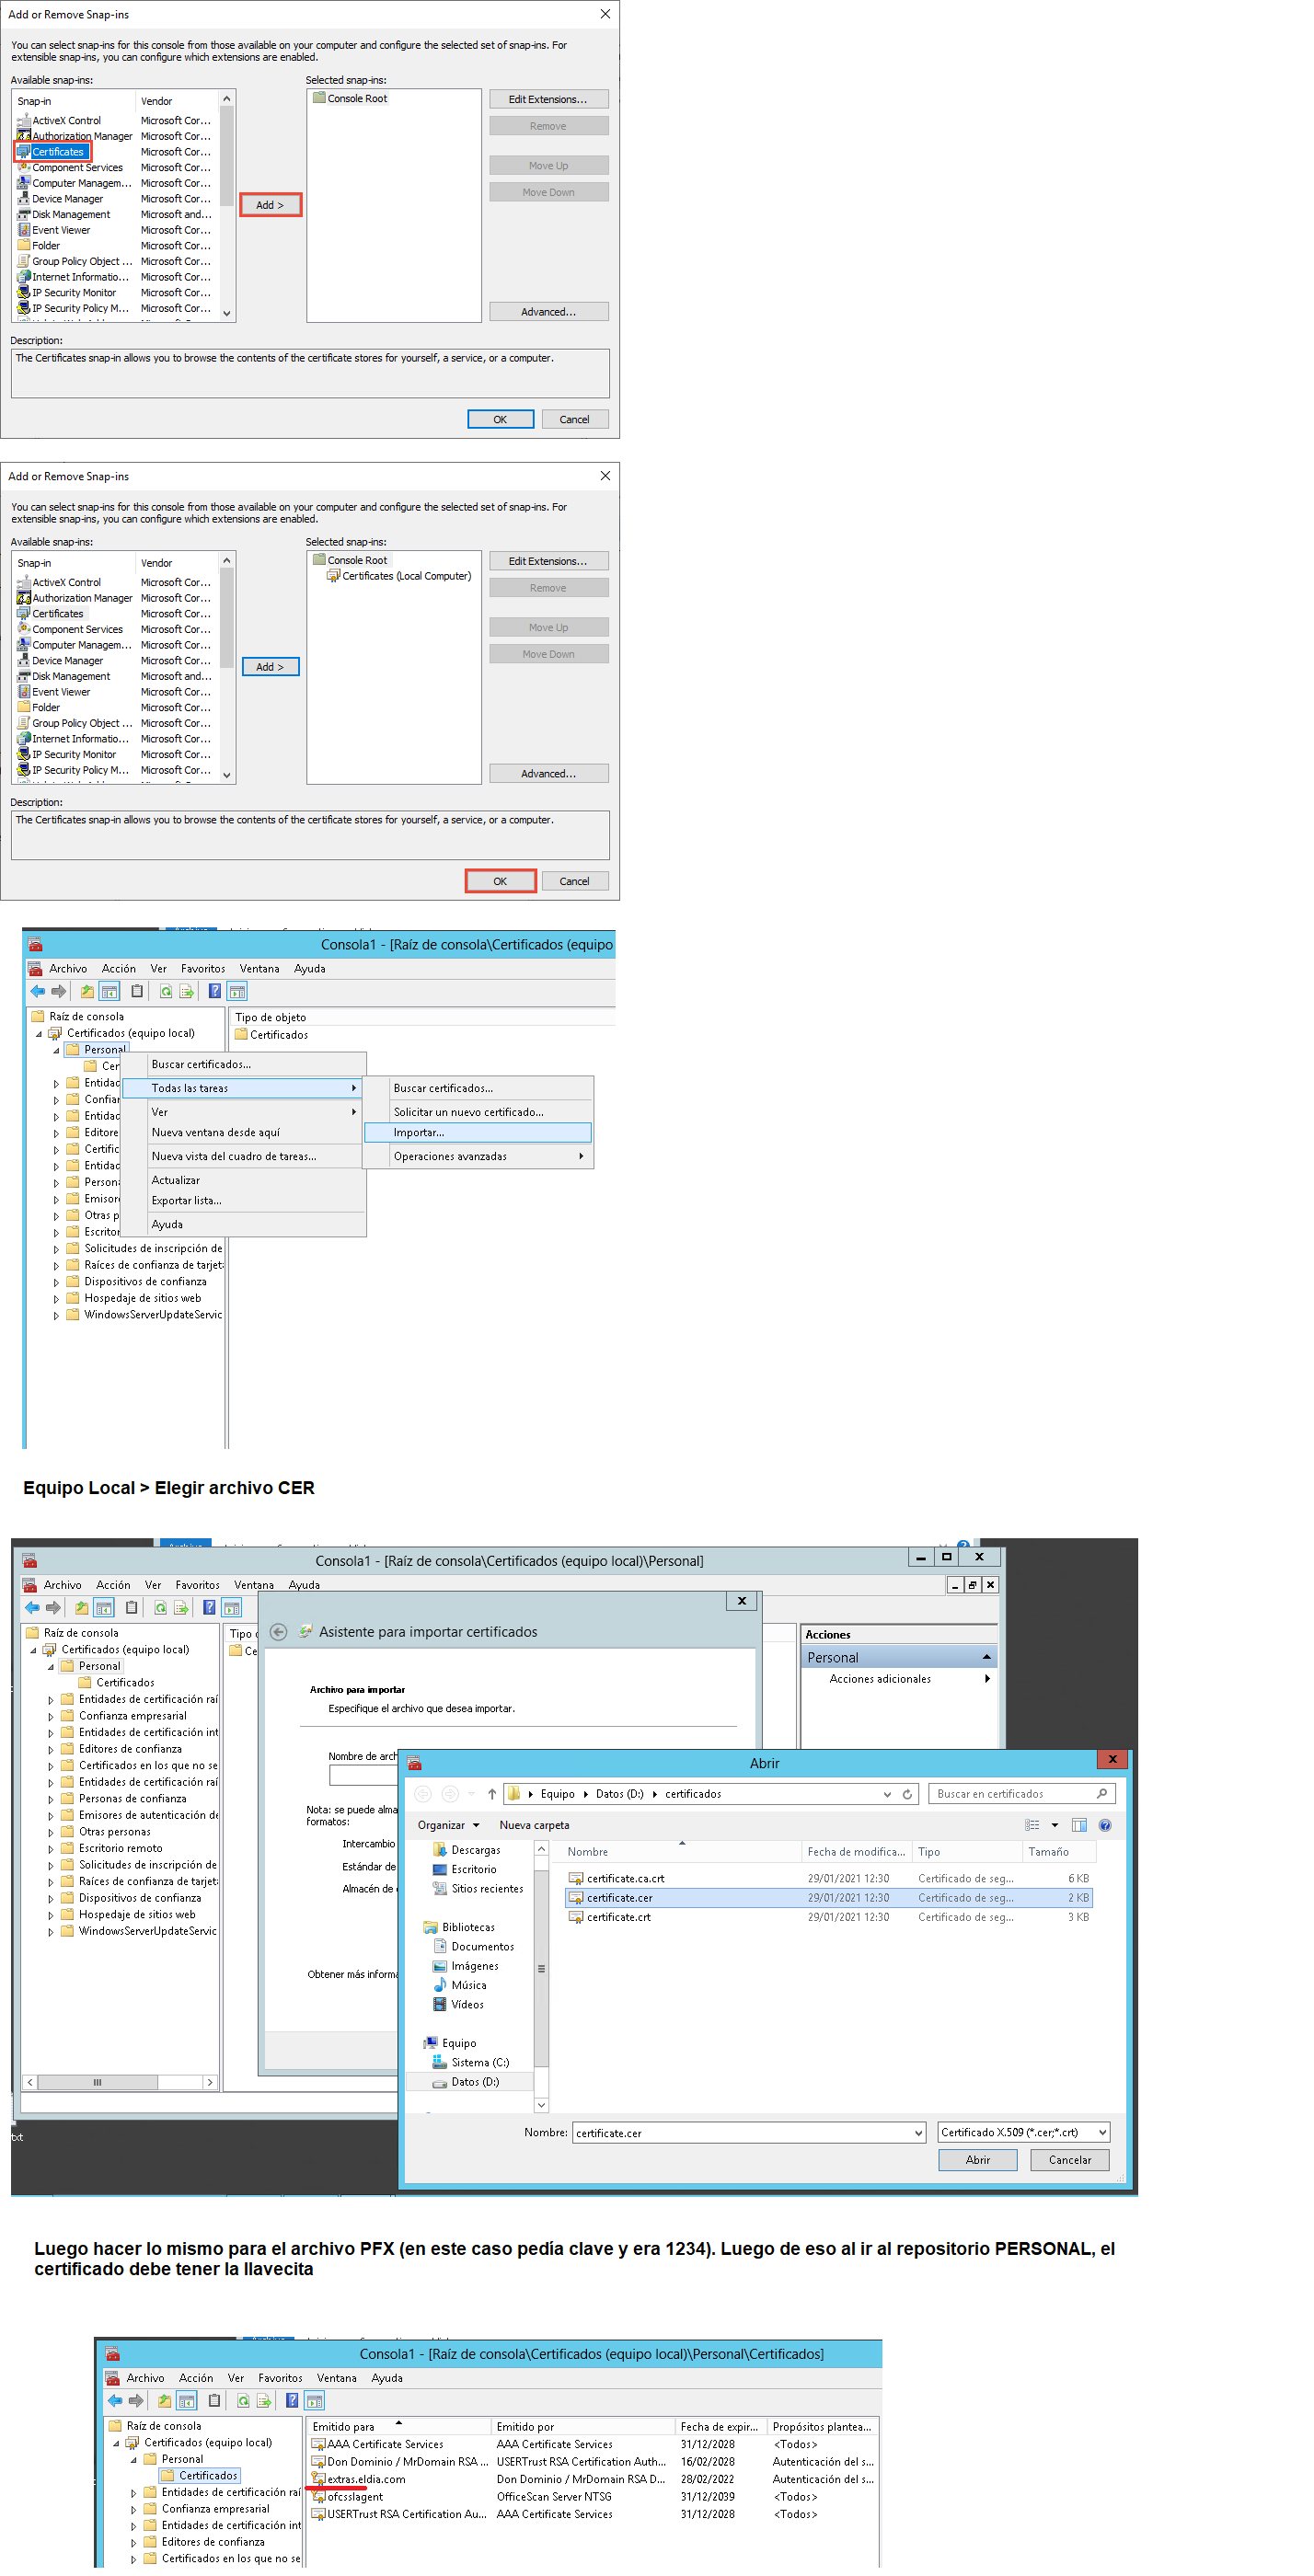Image resolution: width=1314 pixels, height=2576 pixels.
Task: Open the Organizar dropdown
Action: 448,1825
